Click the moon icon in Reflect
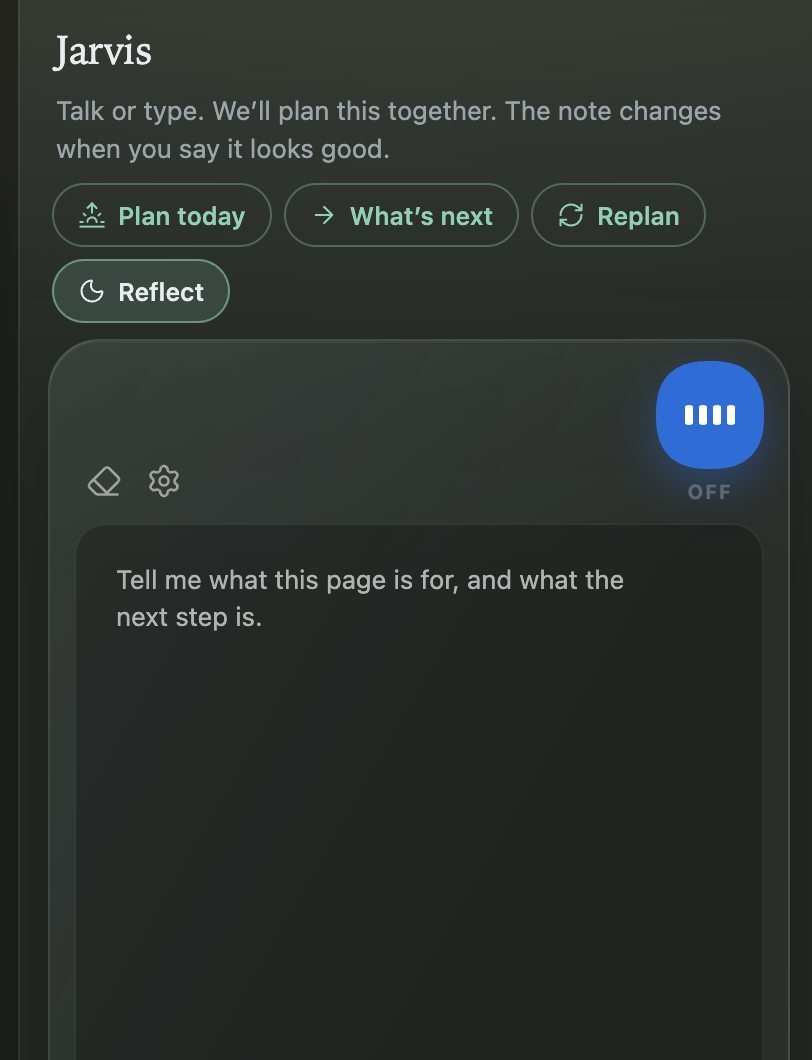812x1060 pixels. pos(92,292)
